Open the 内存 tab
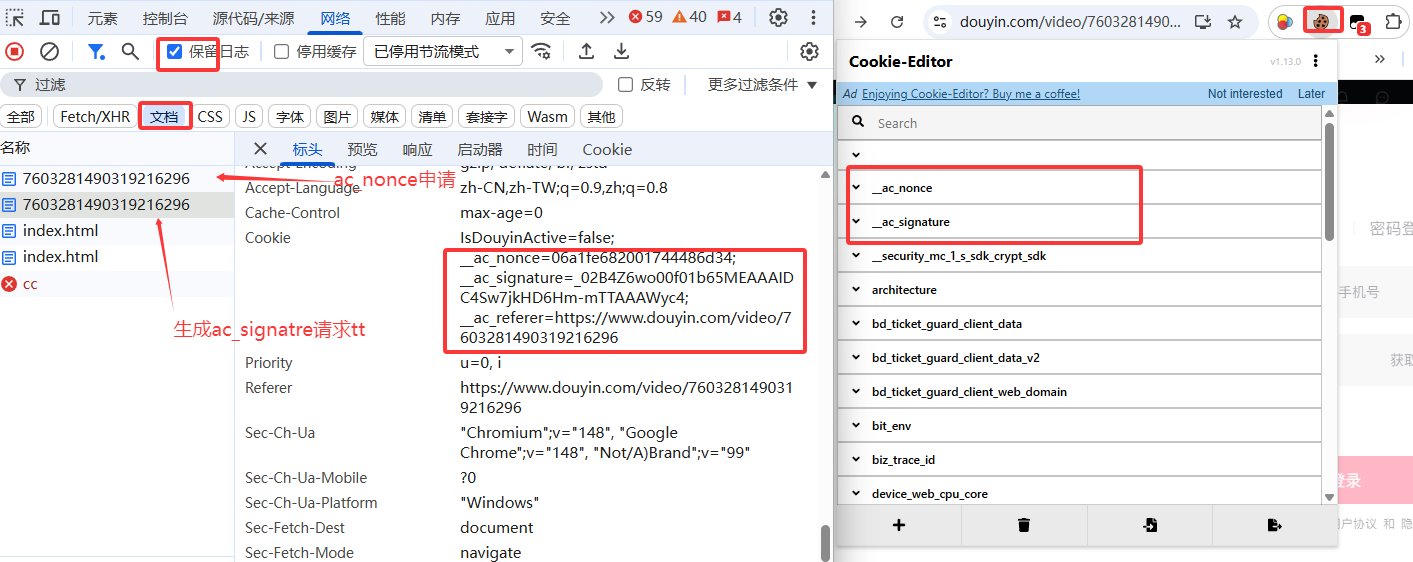 pos(445,18)
